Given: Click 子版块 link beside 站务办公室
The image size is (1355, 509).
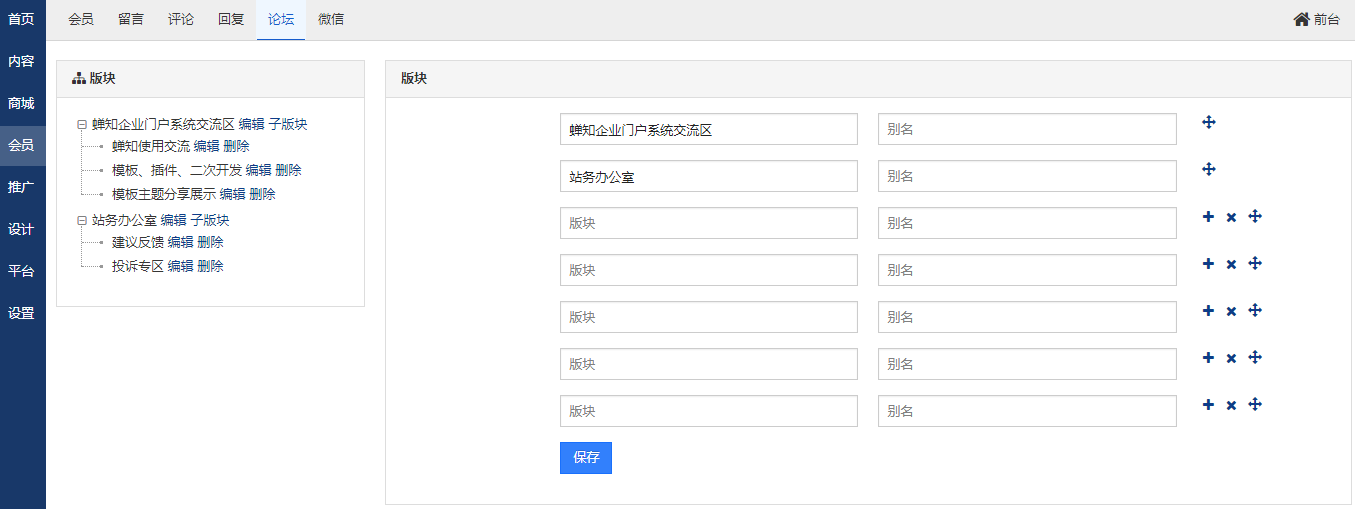Looking at the screenshot, I should click(210, 220).
